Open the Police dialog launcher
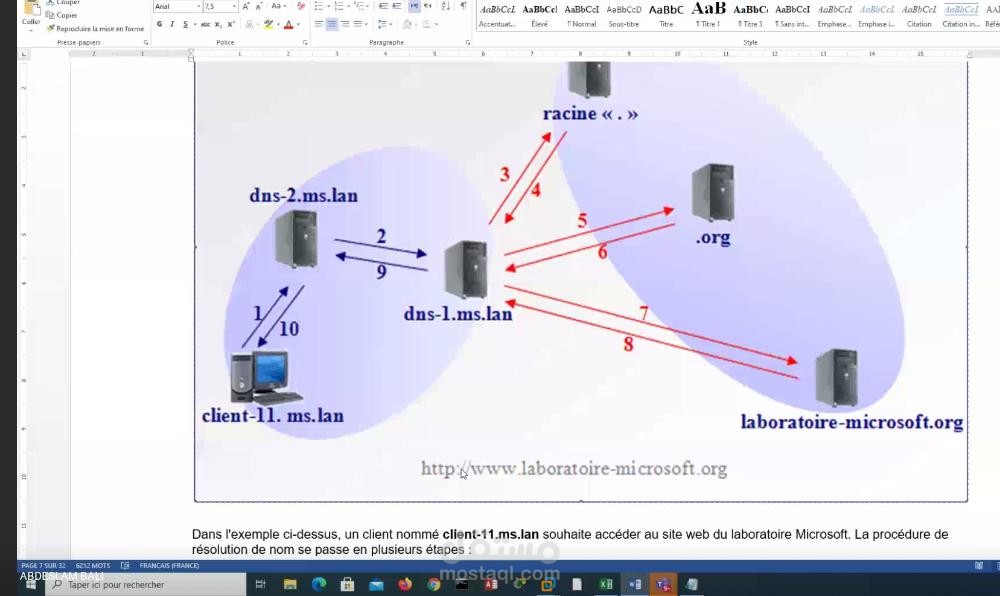 pos(305,43)
